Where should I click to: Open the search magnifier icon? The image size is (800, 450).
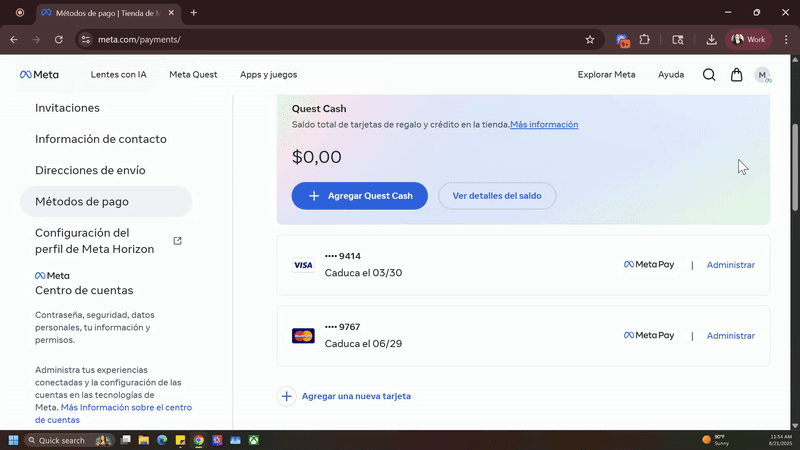pyautogui.click(x=709, y=75)
